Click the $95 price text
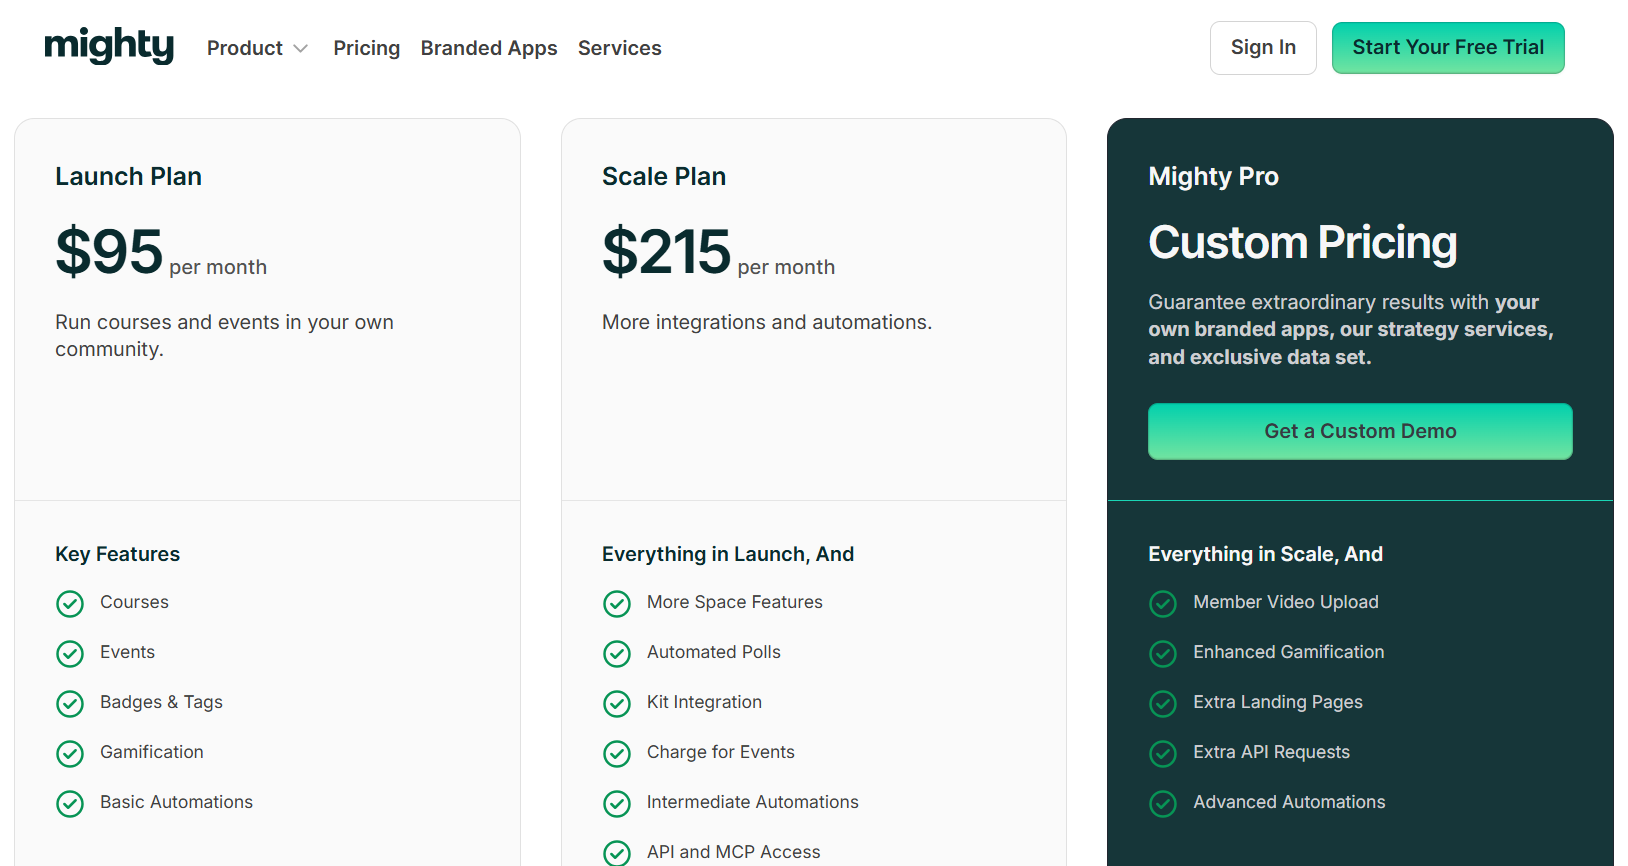Viewport: 1628px width, 866px height. pyautogui.click(x=109, y=251)
